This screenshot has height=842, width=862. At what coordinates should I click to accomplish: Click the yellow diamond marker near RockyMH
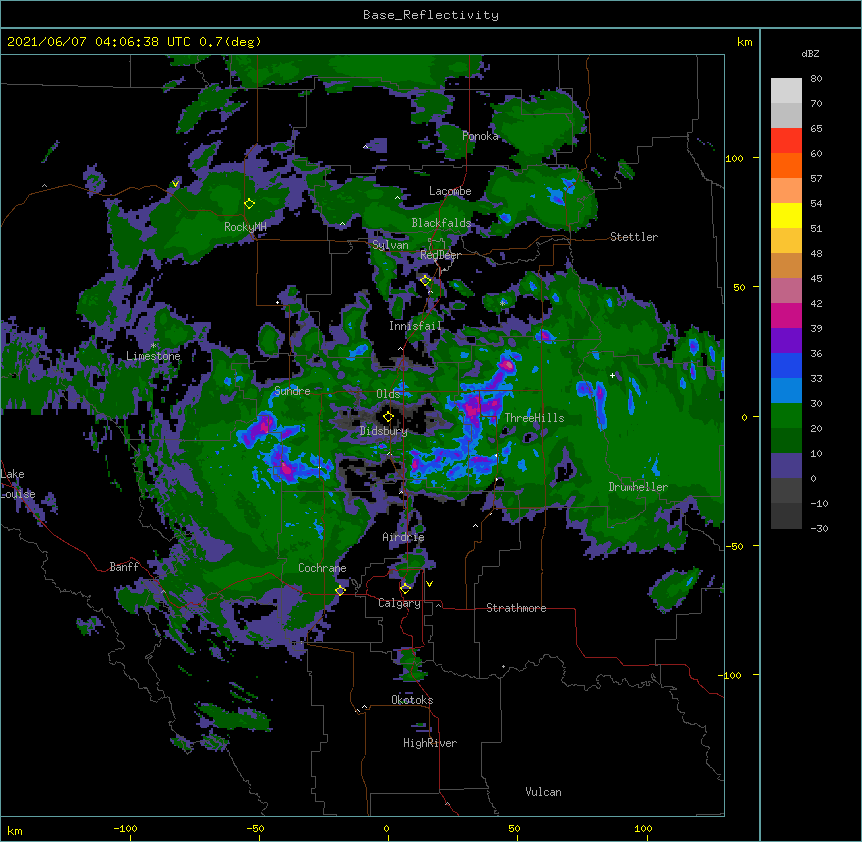pyautogui.click(x=250, y=204)
